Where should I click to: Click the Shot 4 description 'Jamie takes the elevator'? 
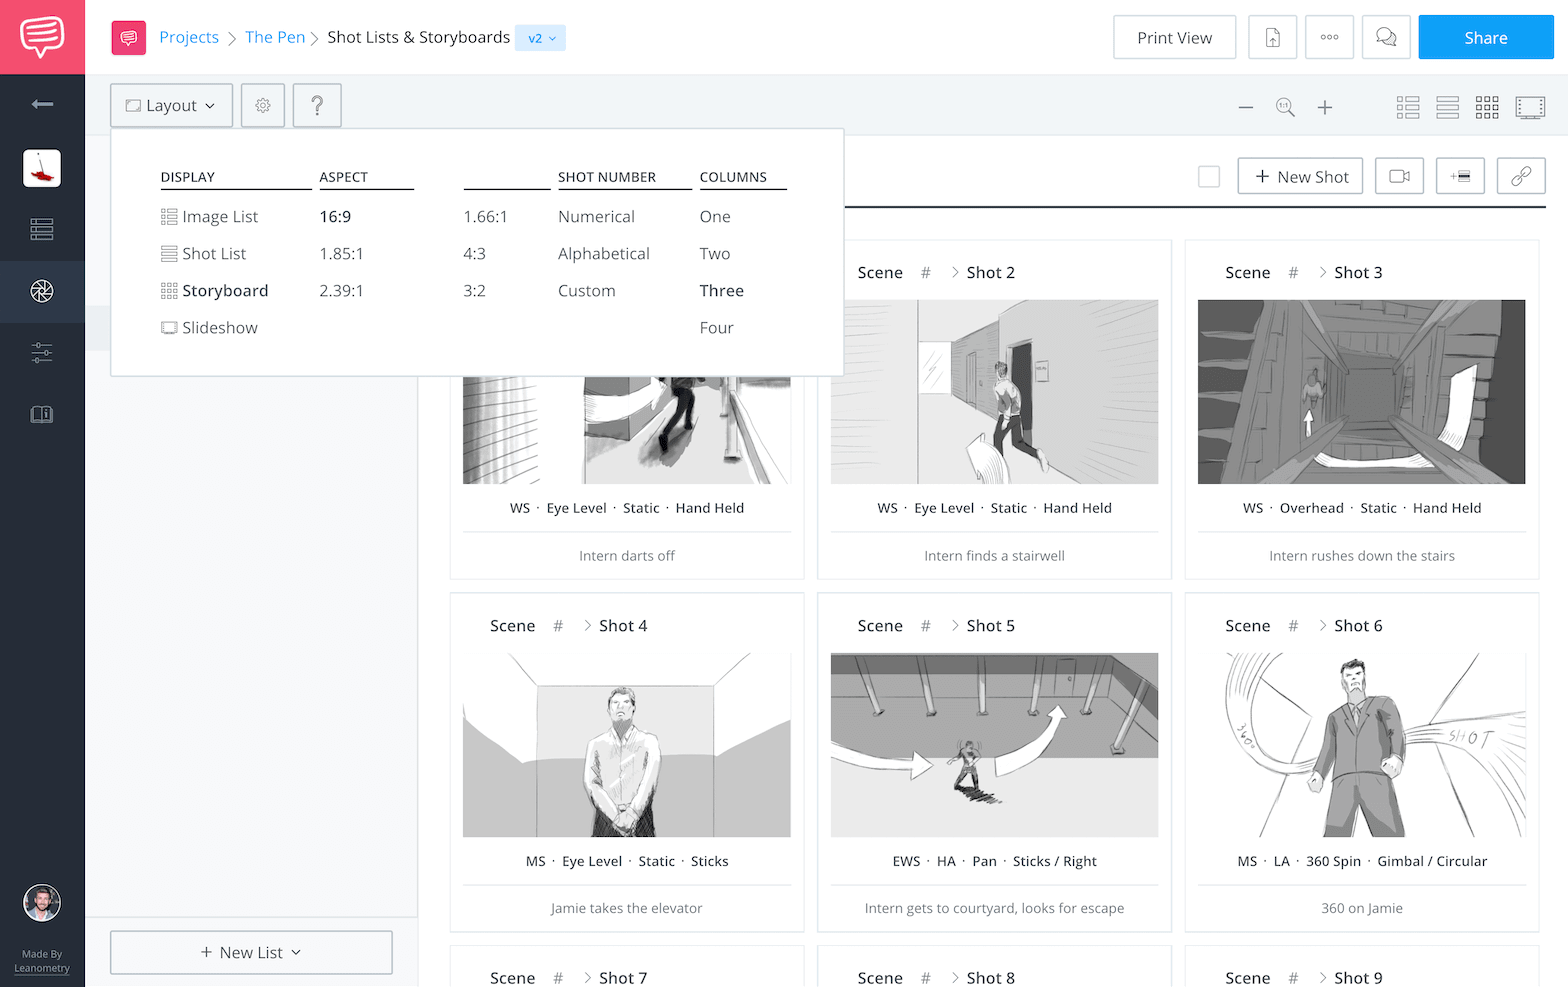tap(627, 908)
